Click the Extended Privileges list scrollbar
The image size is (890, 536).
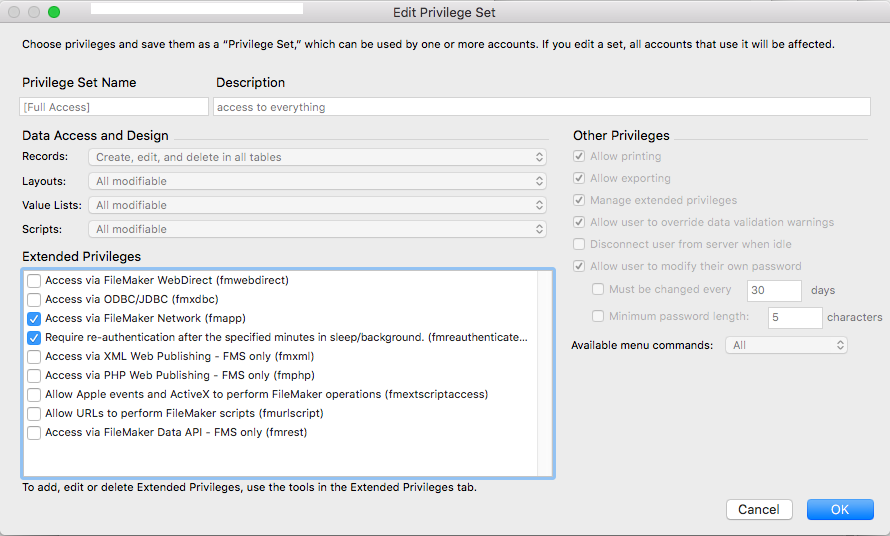tap(545, 373)
